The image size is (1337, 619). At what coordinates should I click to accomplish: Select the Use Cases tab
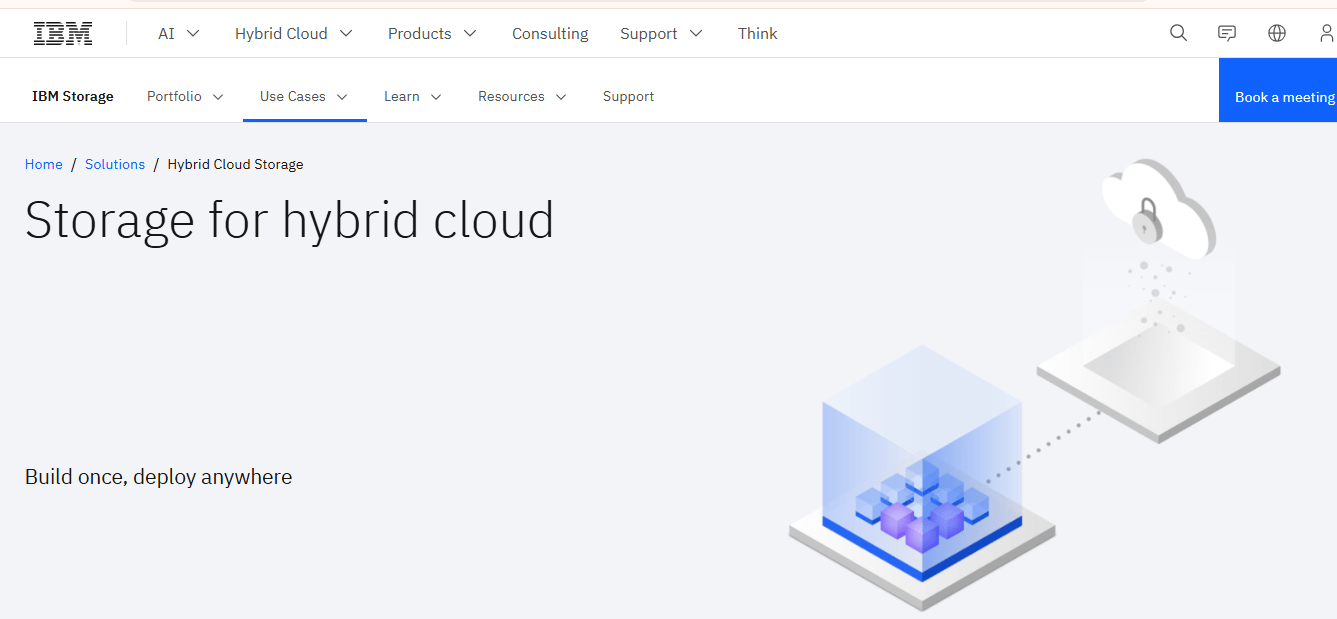tap(304, 96)
